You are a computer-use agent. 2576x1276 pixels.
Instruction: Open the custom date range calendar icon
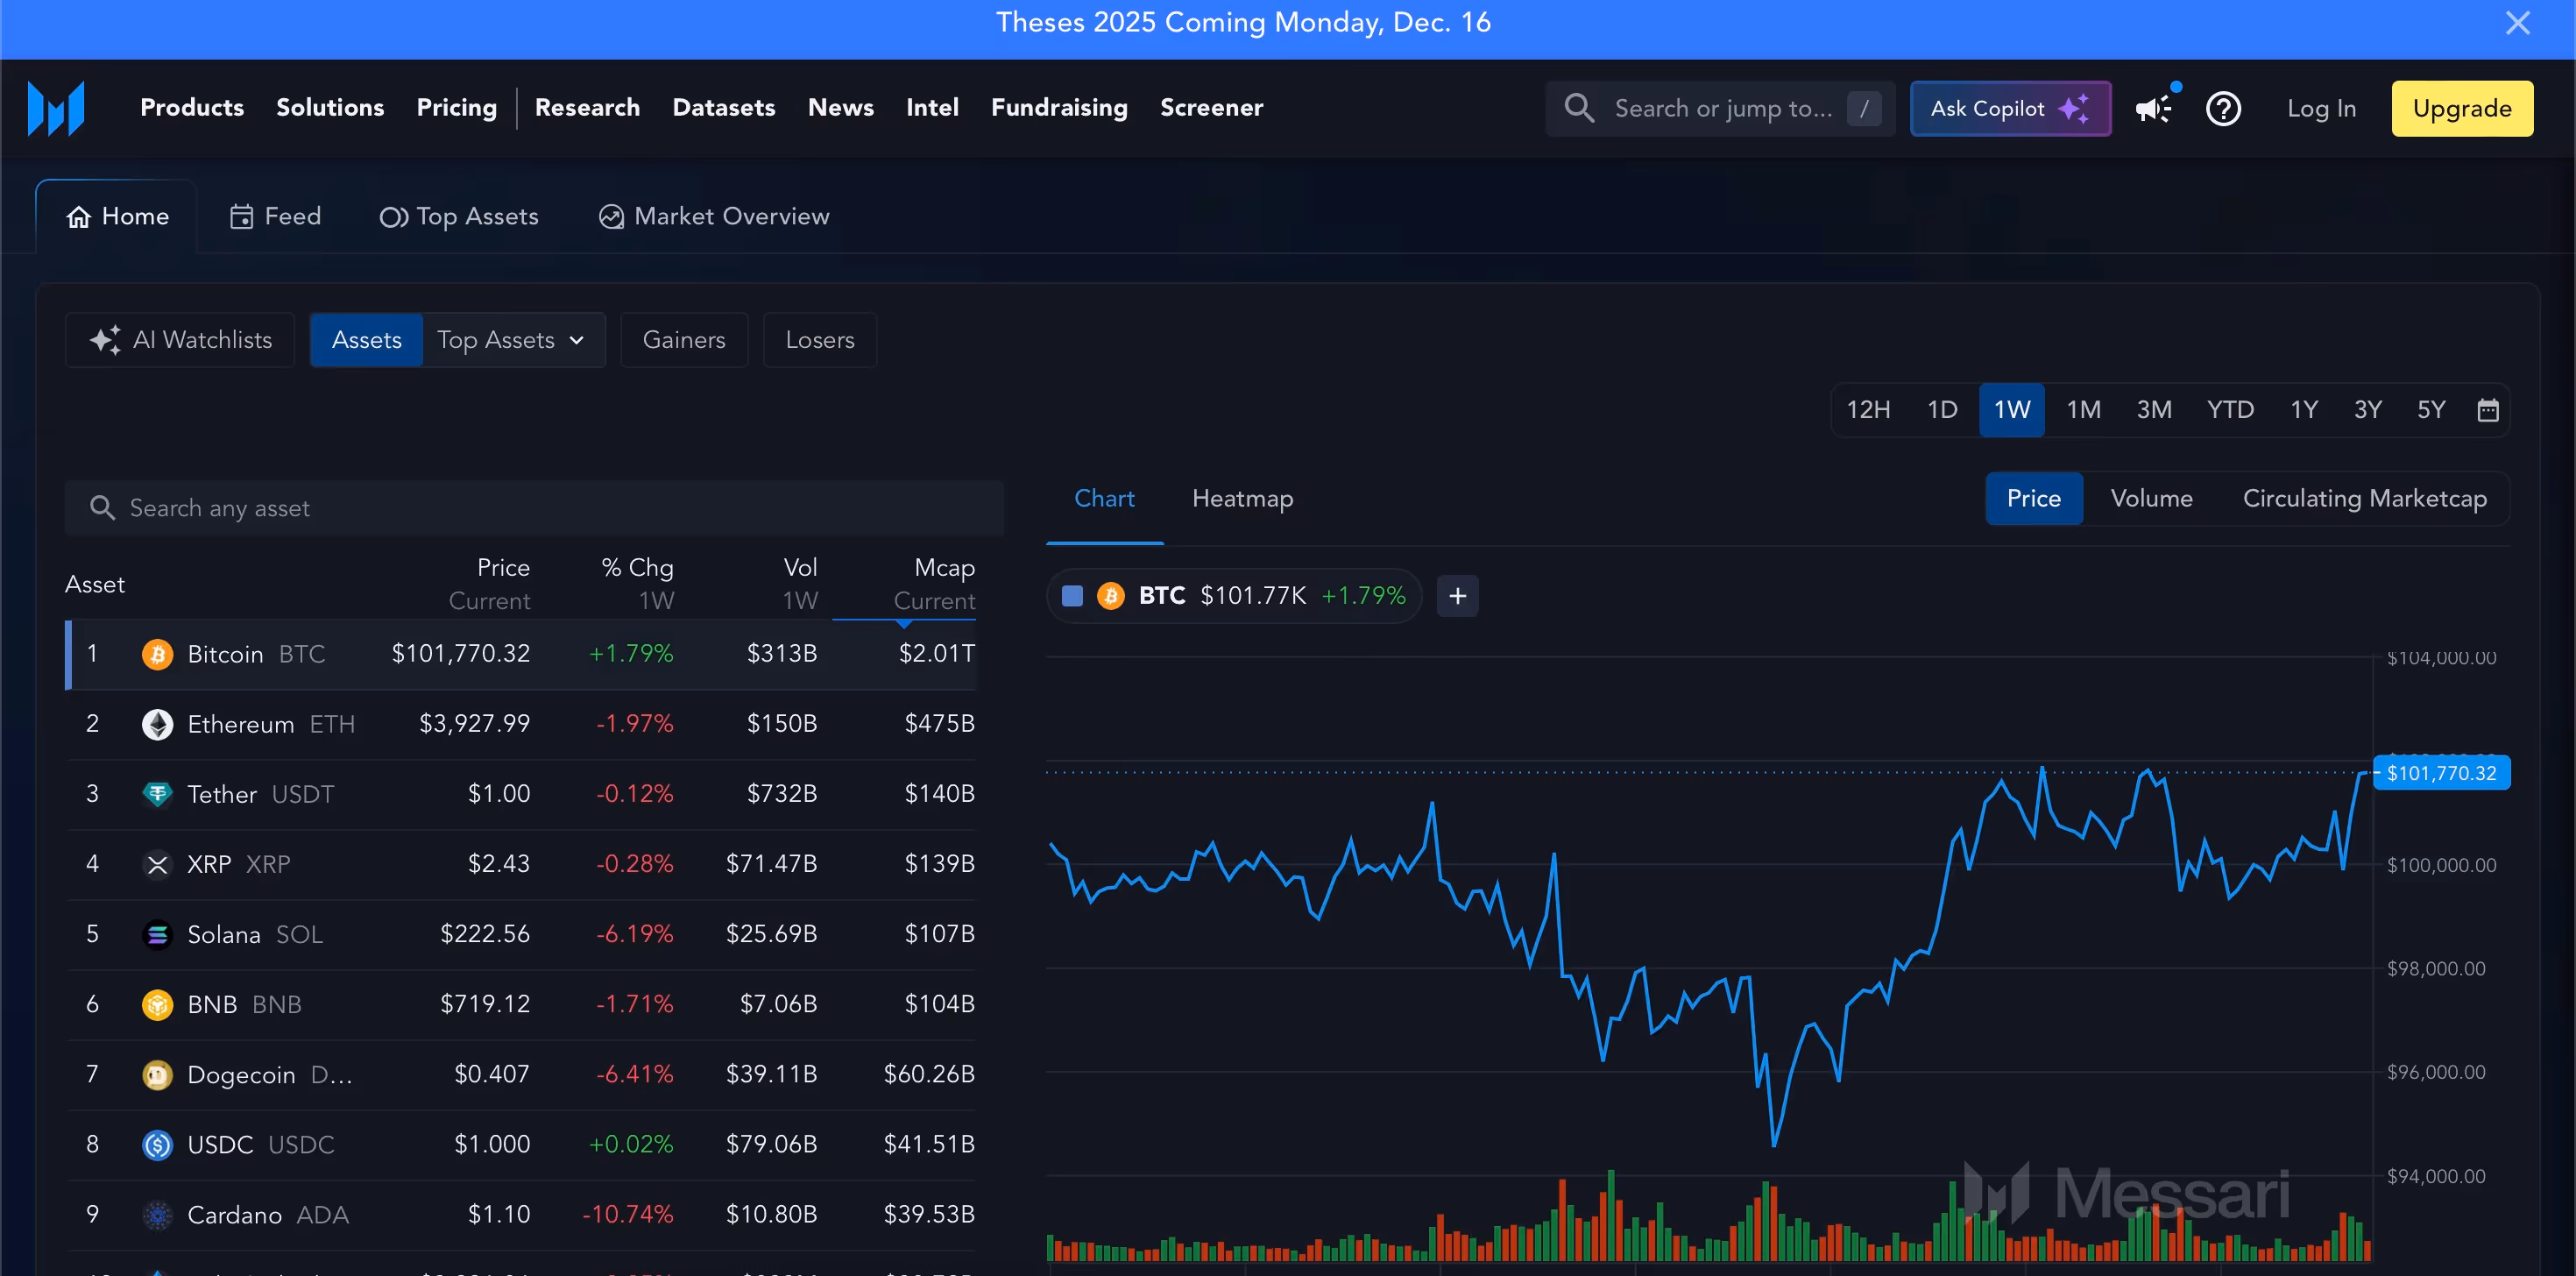tap(2488, 410)
